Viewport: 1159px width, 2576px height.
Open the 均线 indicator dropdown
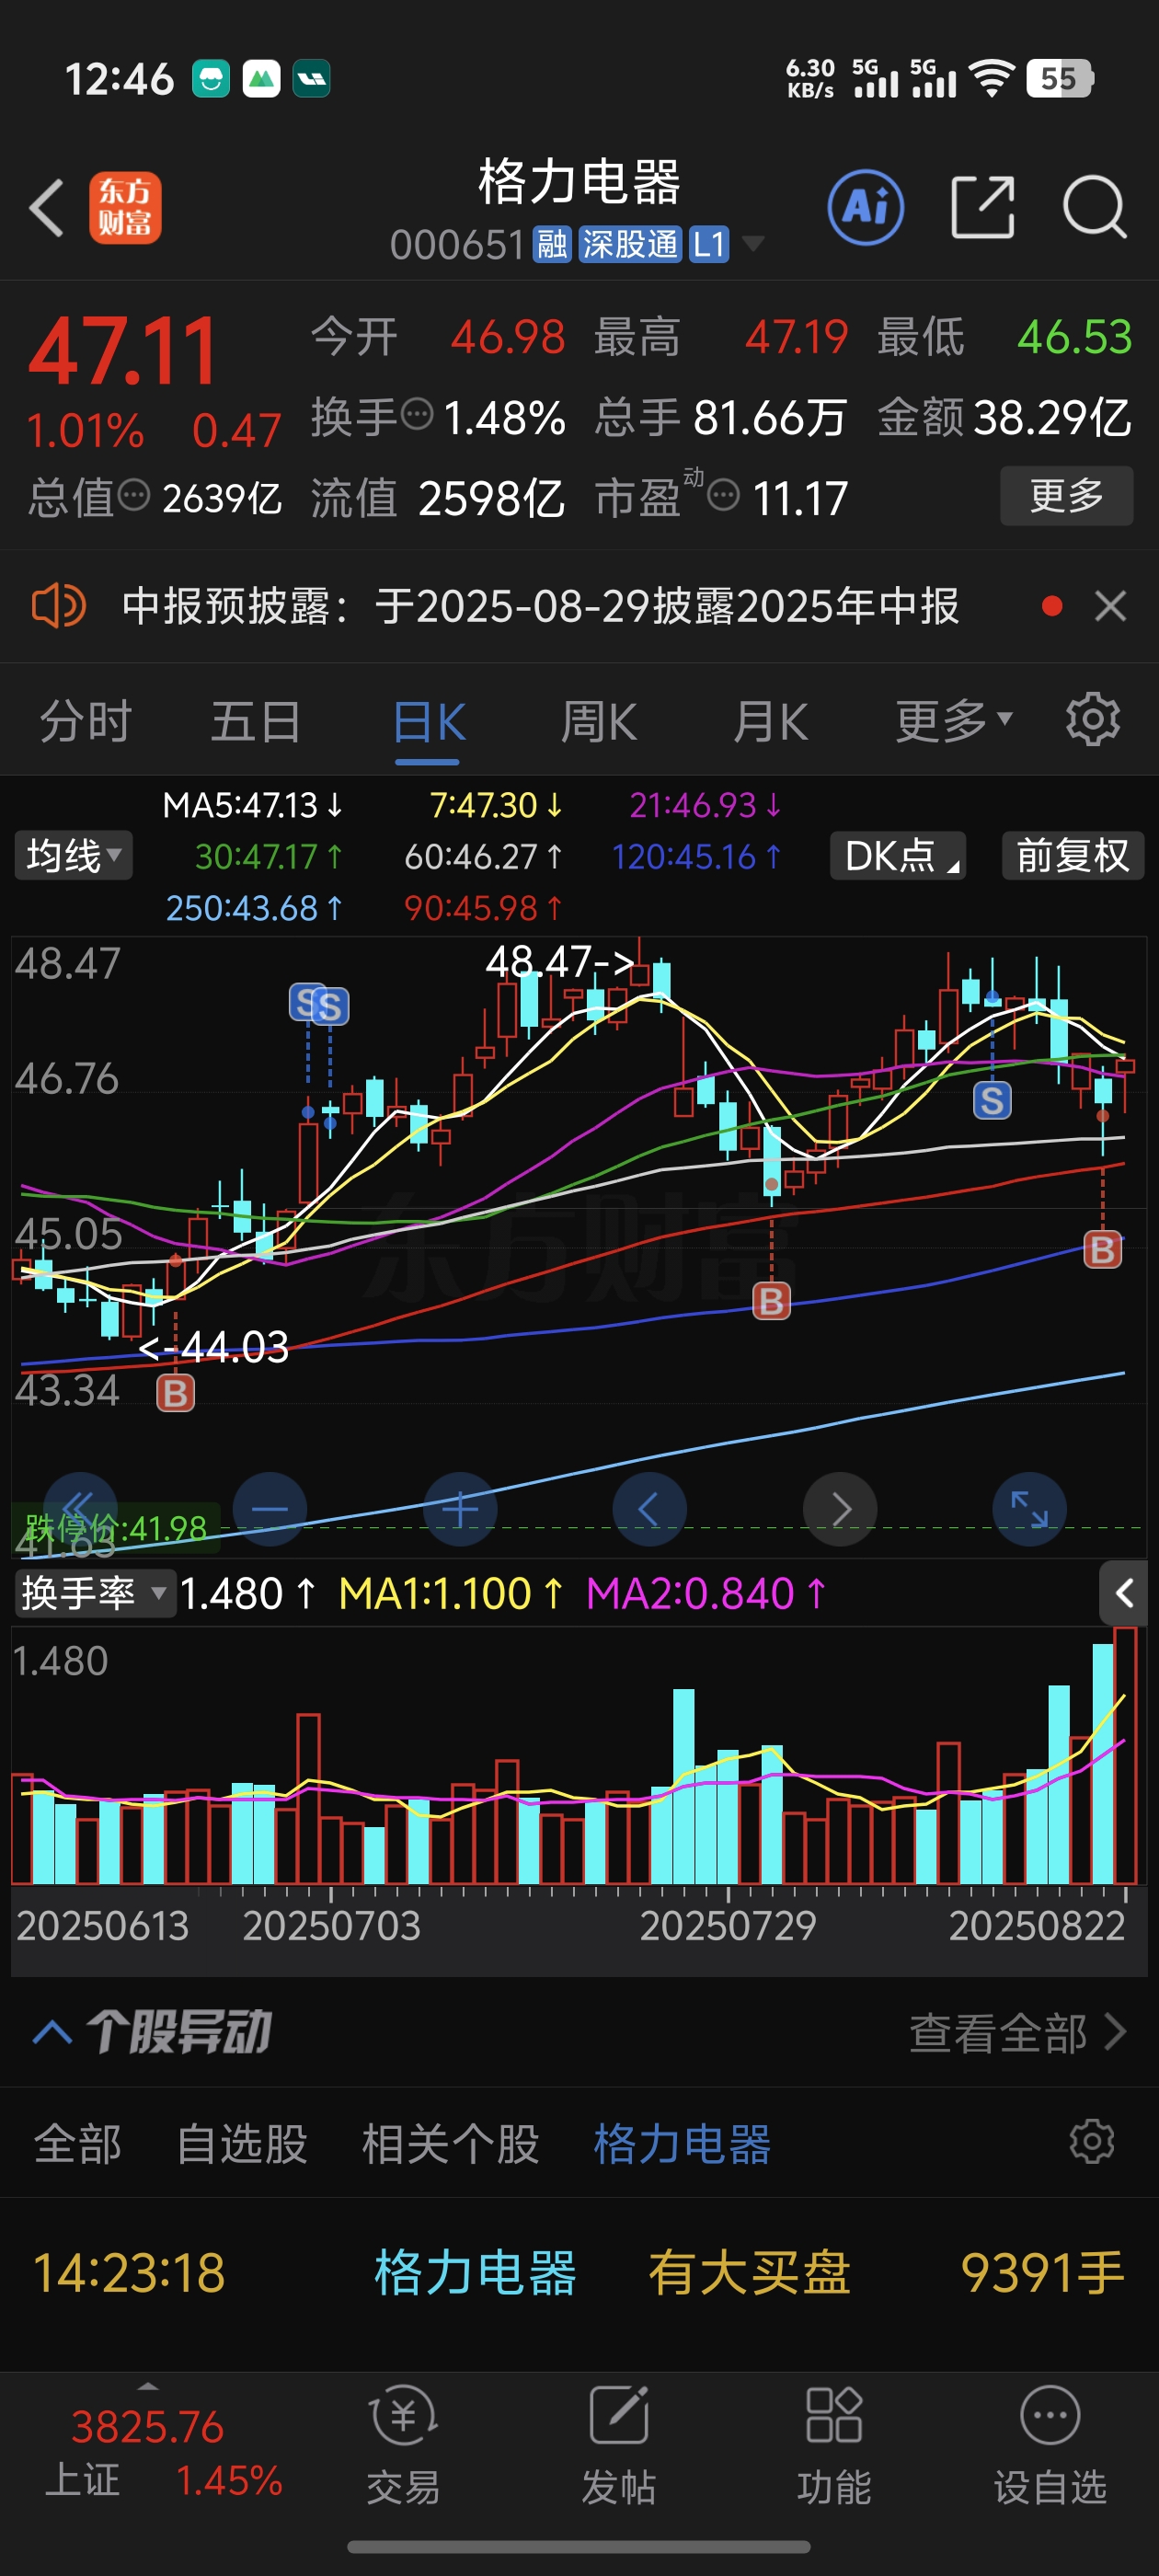click(x=73, y=856)
